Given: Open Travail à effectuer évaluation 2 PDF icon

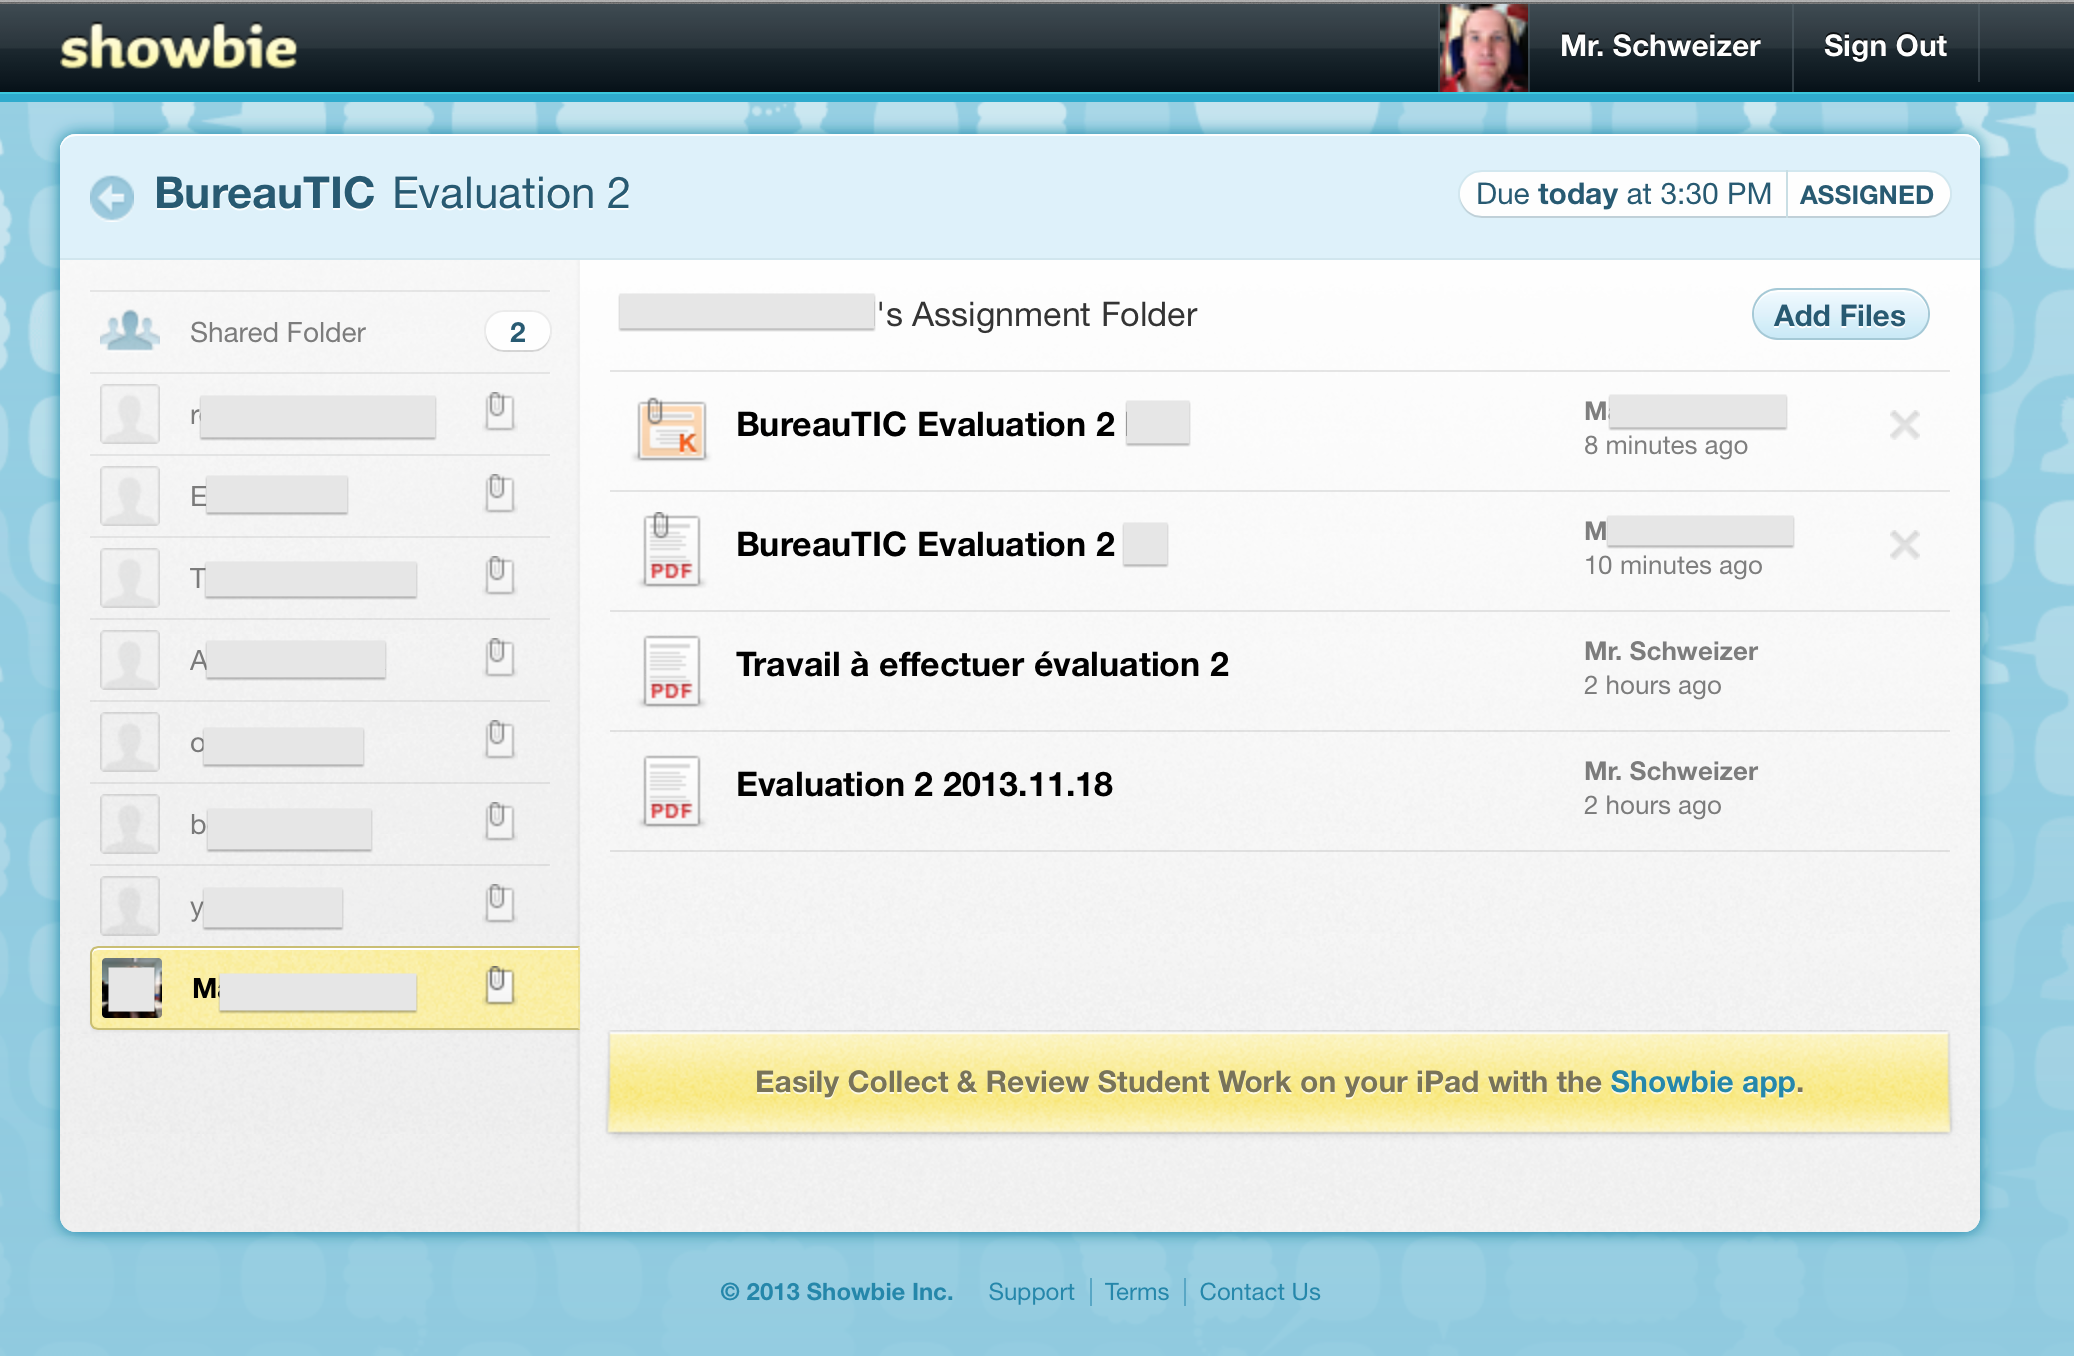Looking at the screenshot, I should point(672,670).
